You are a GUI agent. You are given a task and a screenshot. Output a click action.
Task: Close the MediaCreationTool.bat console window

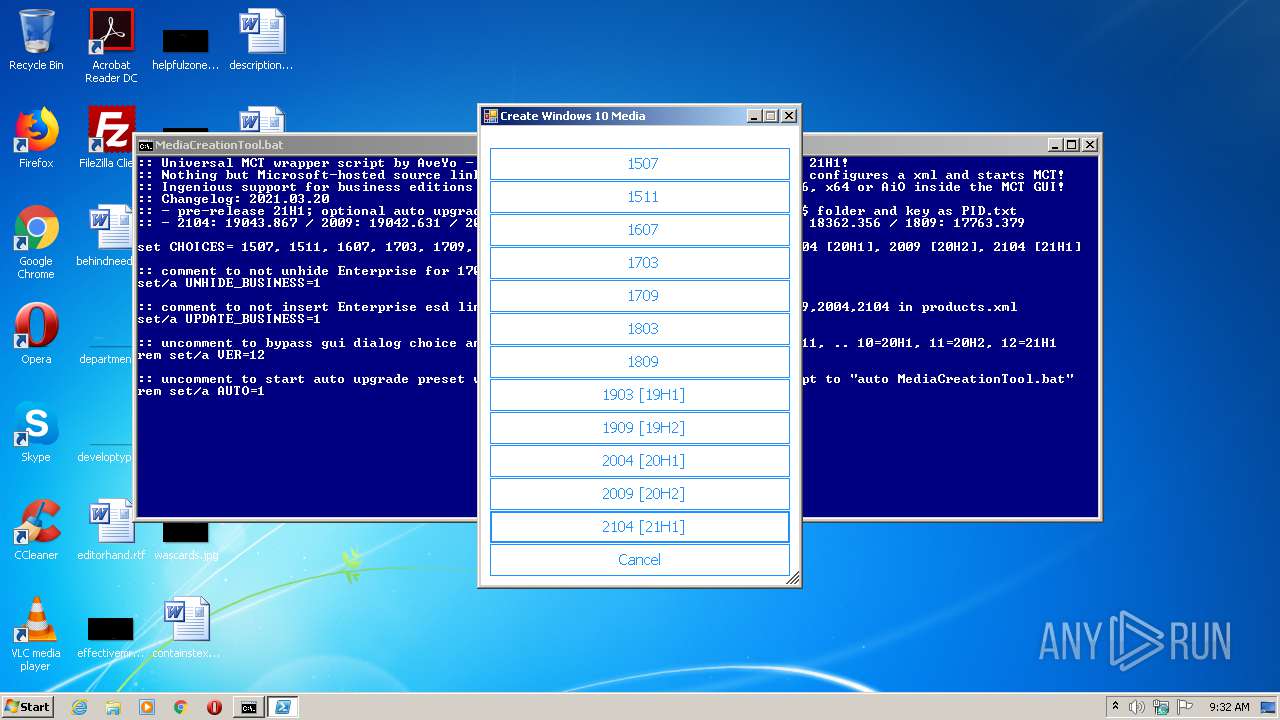click(x=1089, y=145)
